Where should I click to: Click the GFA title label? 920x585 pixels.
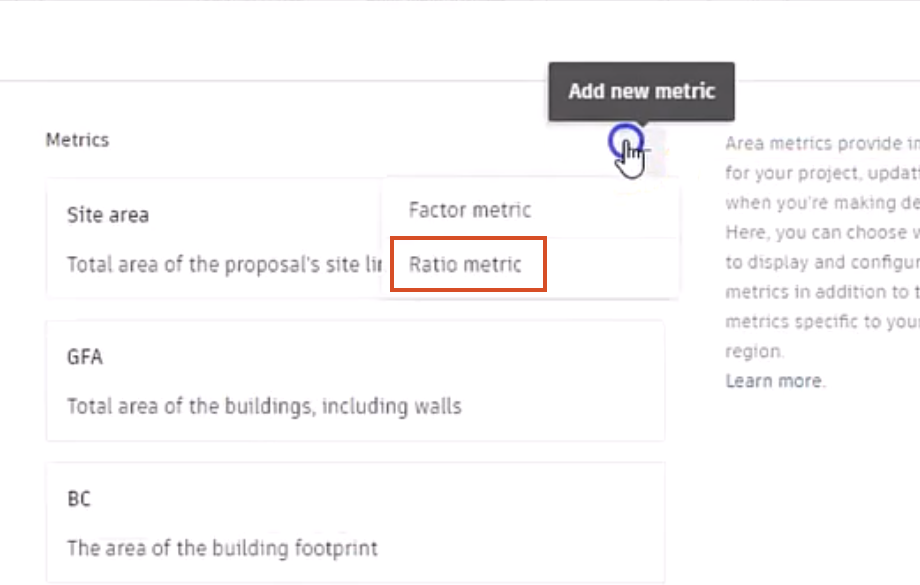[x=85, y=357]
